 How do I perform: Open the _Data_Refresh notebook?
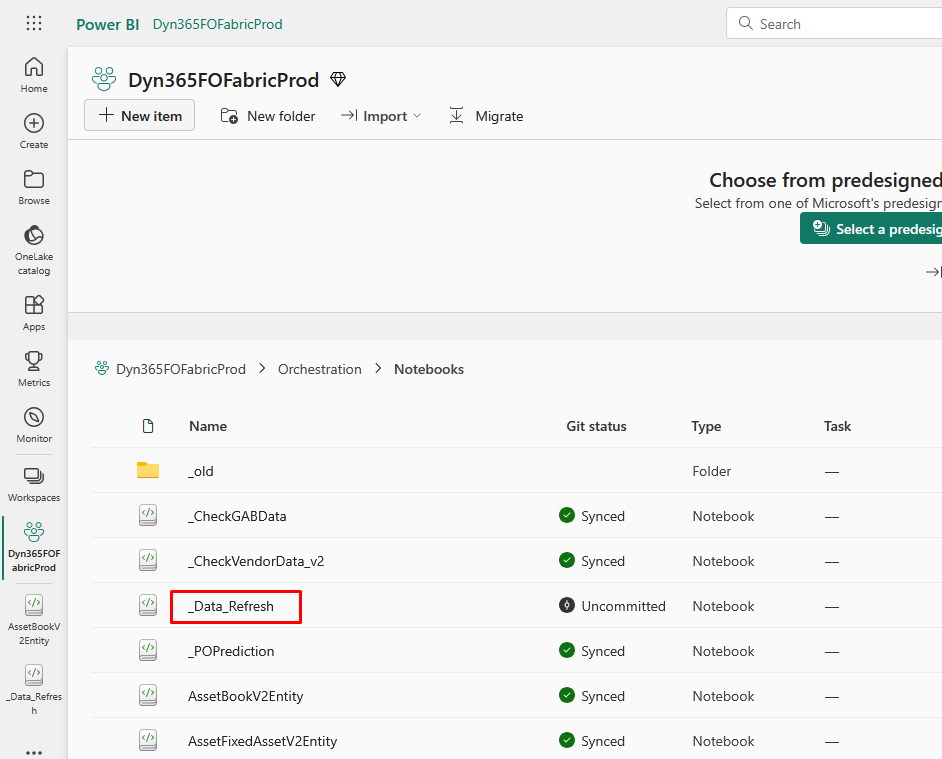(x=231, y=606)
